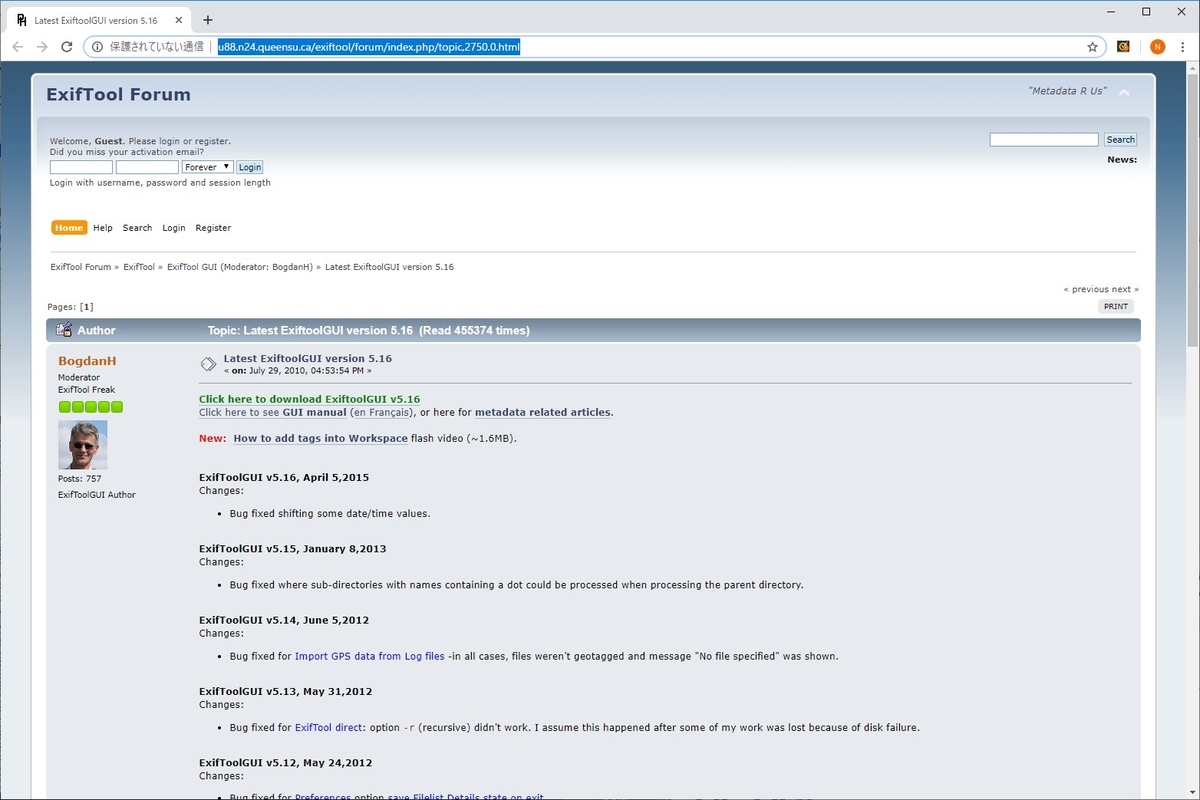
Task: Click the browser back arrow
Action: click(x=18, y=47)
